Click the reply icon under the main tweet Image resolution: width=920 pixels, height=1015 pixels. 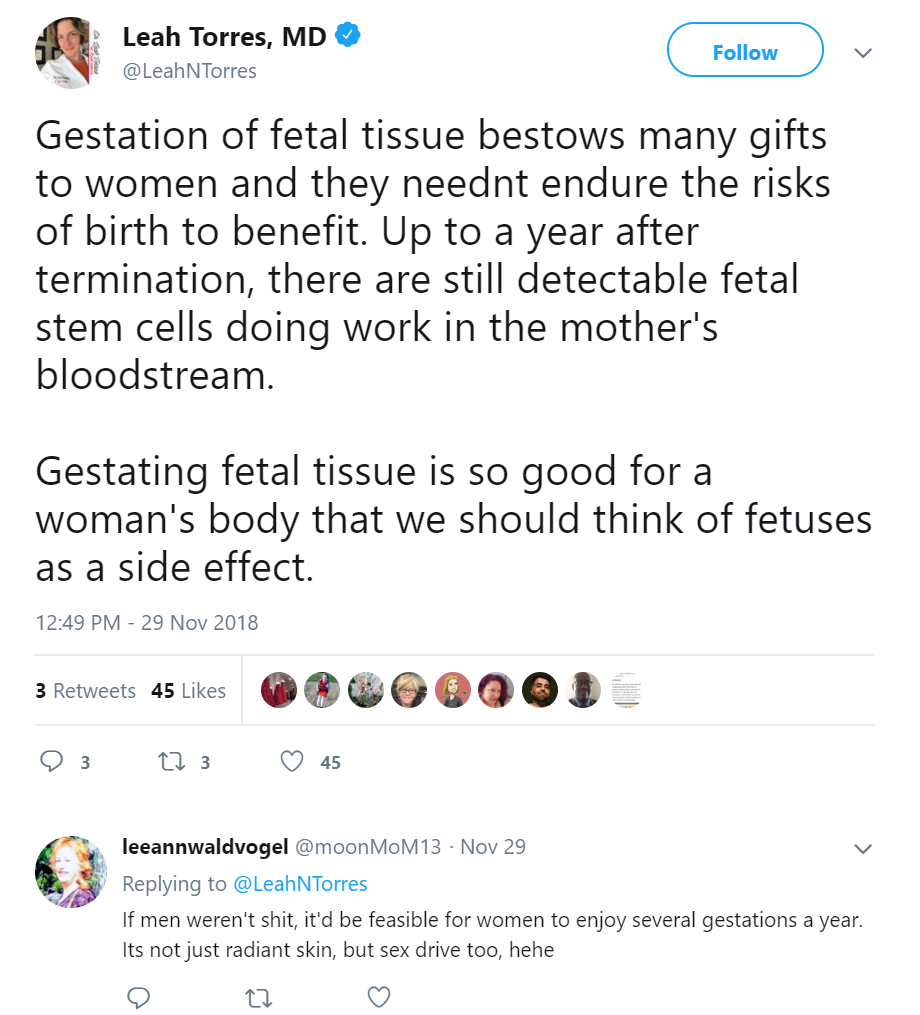pos(52,762)
